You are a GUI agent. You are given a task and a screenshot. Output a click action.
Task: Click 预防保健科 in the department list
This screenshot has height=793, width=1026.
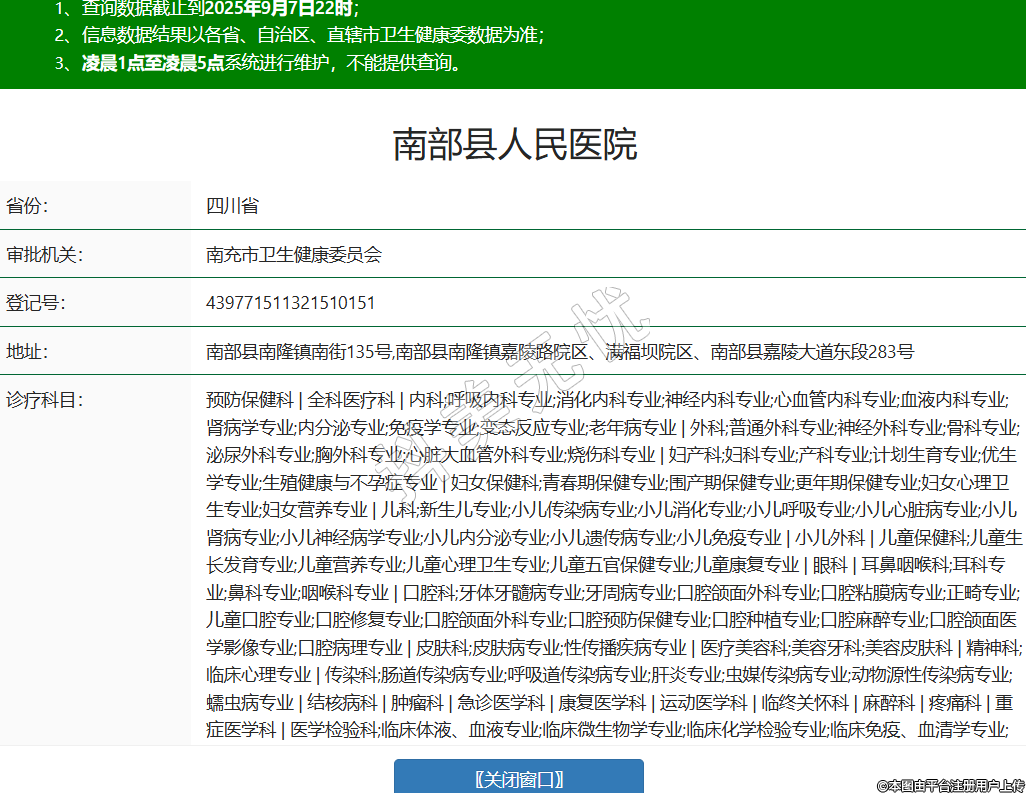[x=249, y=400]
